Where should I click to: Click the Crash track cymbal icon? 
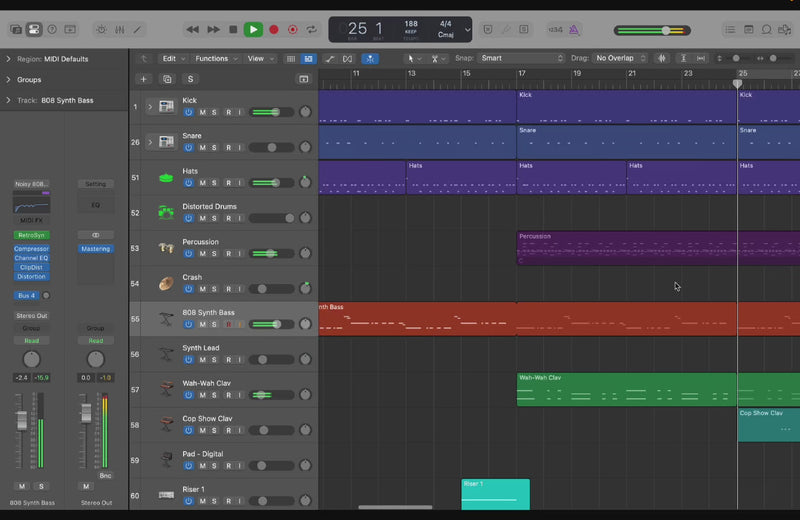pos(165,284)
